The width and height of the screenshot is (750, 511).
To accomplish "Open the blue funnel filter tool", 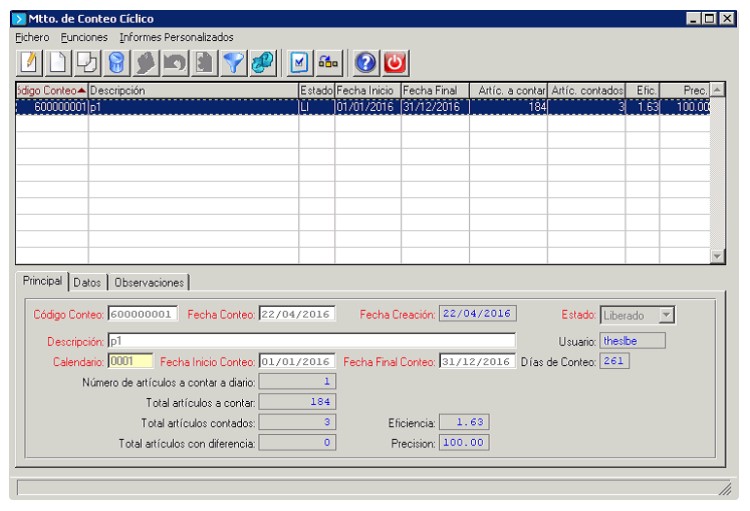I will pyautogui.click(x=233, y=63).
